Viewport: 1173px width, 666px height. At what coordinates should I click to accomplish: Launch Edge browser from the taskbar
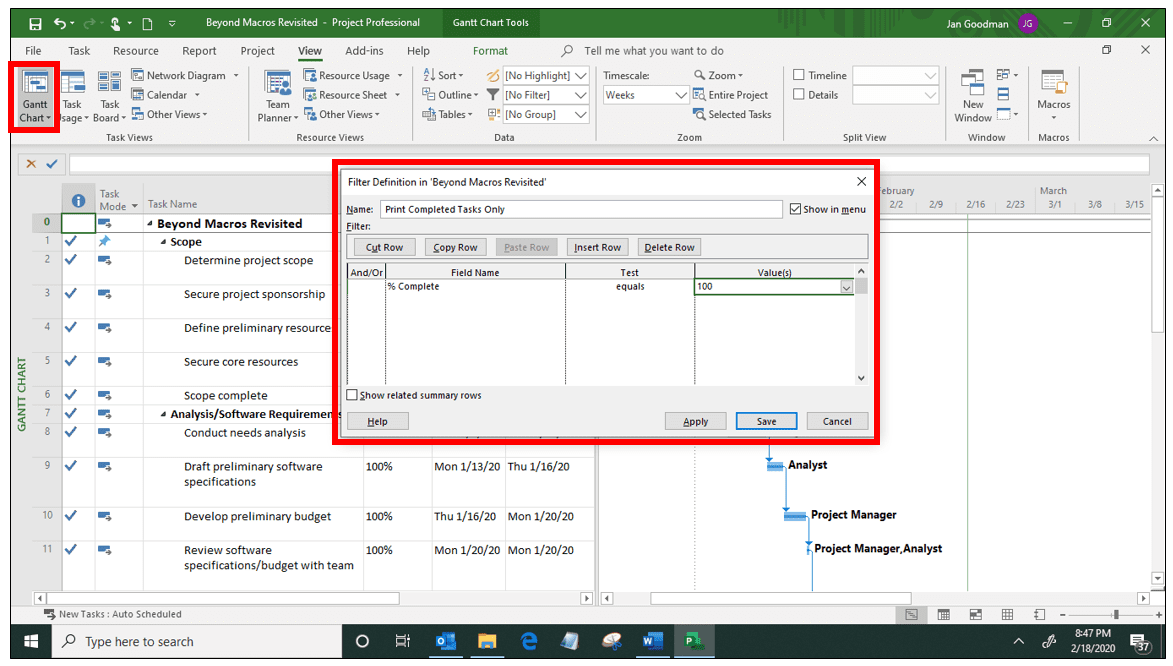pyautogui.click(x=529, y=641)
